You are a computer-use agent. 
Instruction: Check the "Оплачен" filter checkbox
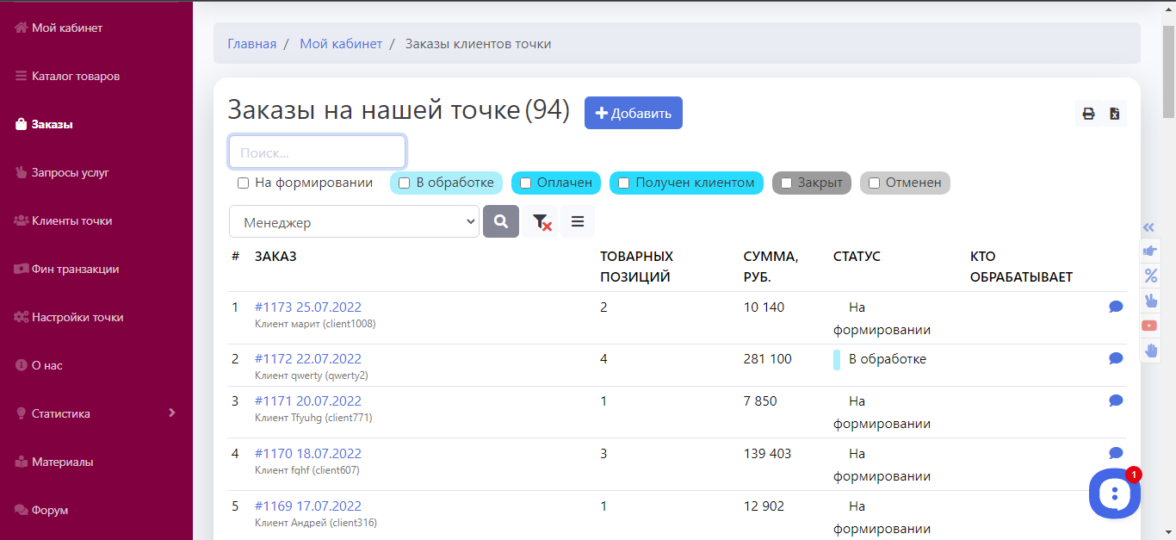point(525,183)
